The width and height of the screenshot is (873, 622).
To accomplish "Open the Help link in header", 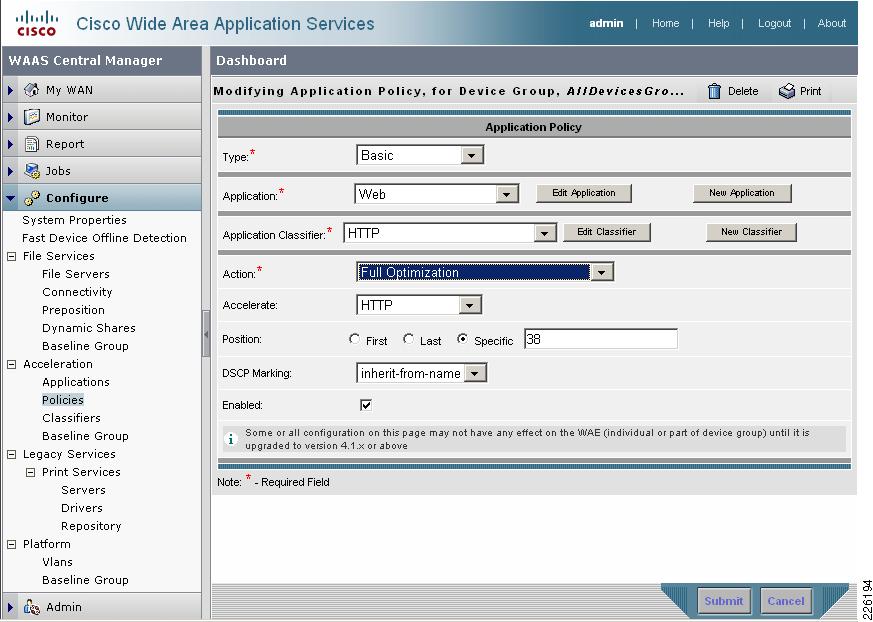I will [x=718, y=23].
